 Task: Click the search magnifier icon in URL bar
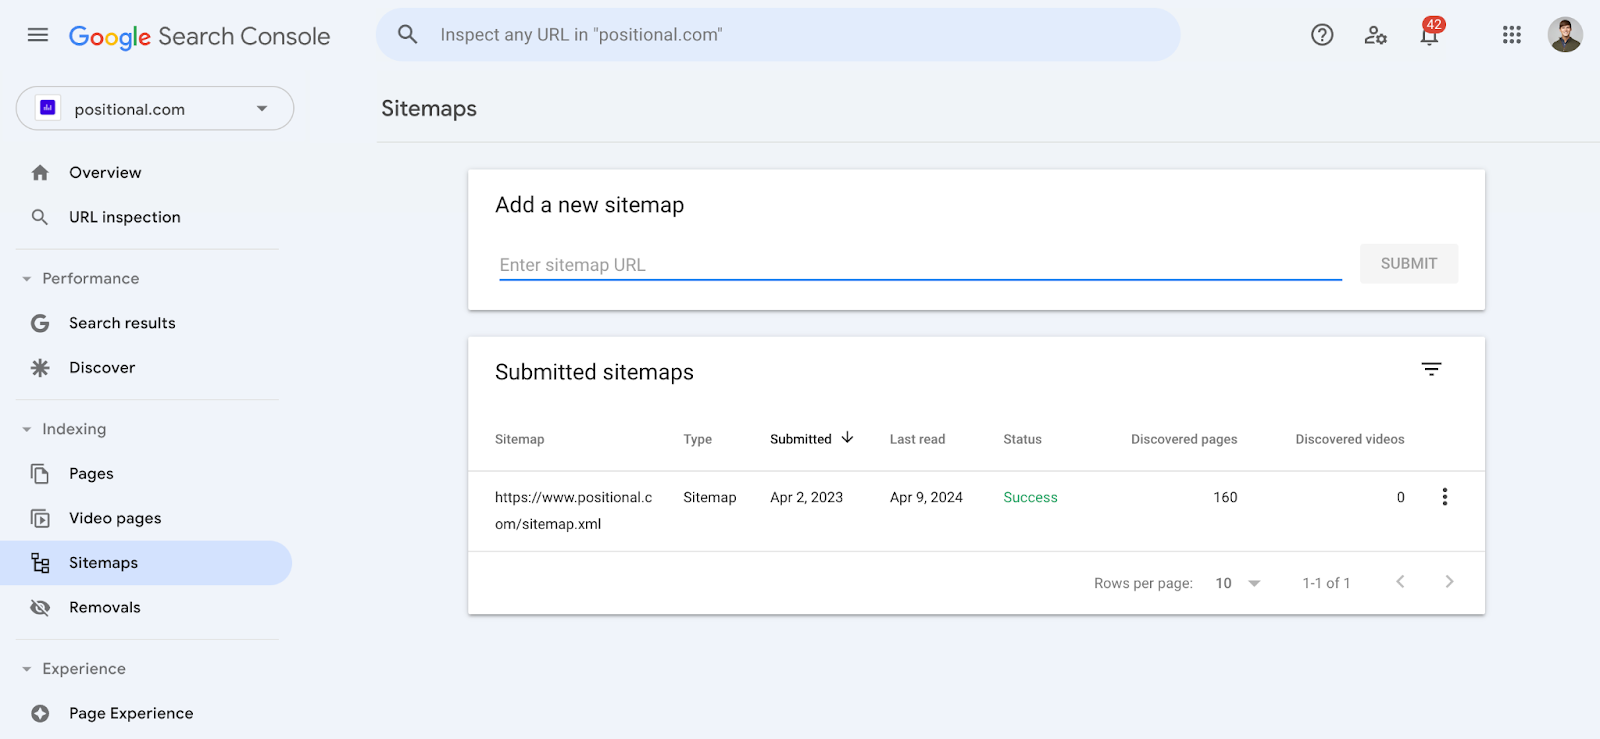tap(407, 34)
